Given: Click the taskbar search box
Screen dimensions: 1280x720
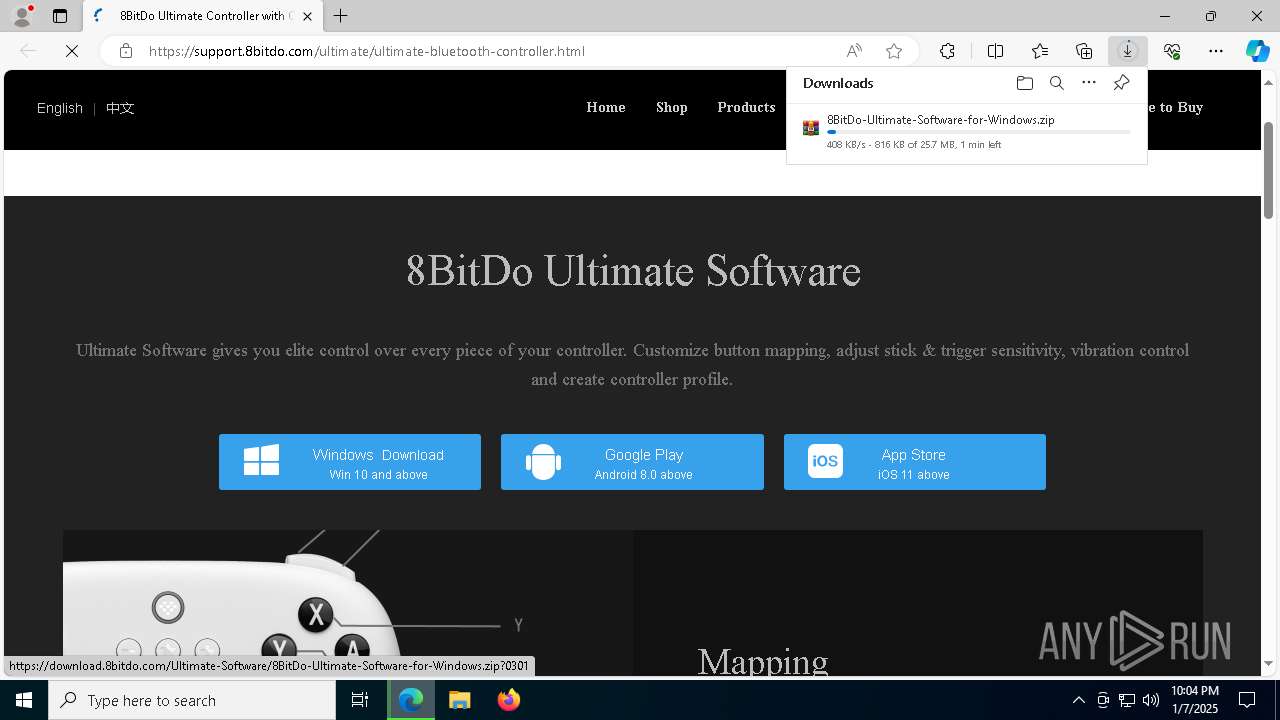Looking at the screenshot, I should click(192, 700).
